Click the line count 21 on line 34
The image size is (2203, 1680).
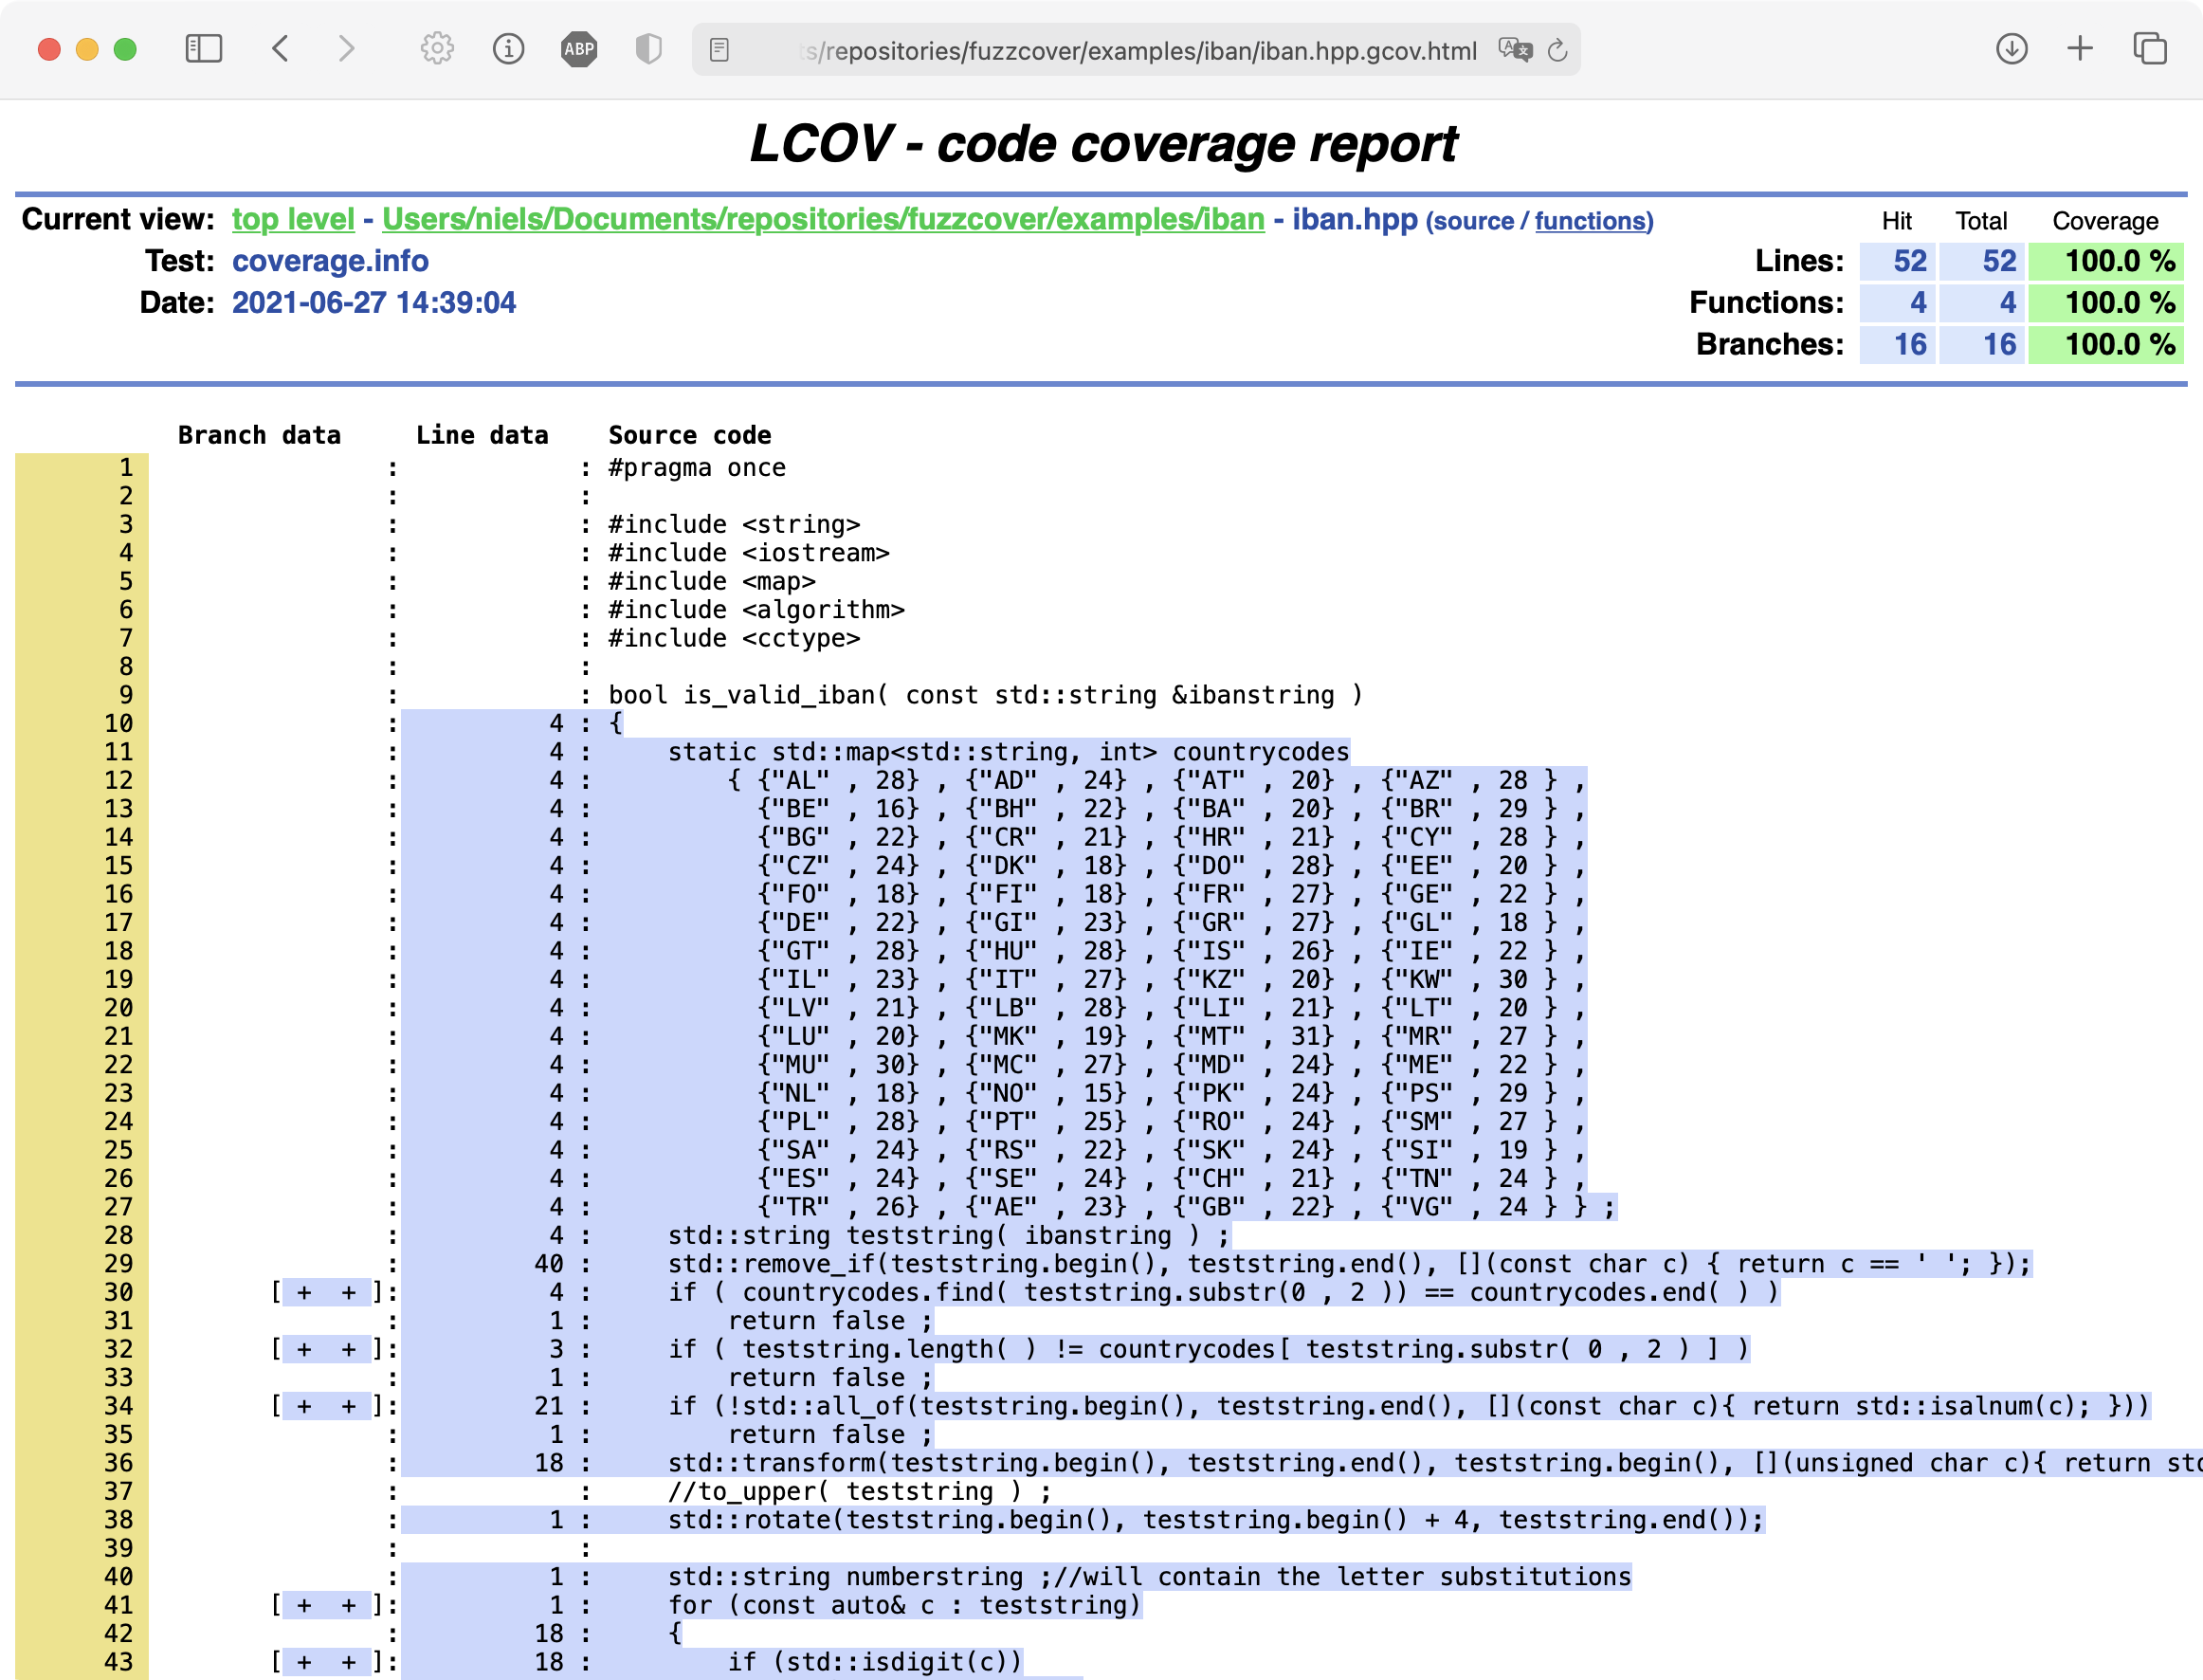[x=549, y=1406]
